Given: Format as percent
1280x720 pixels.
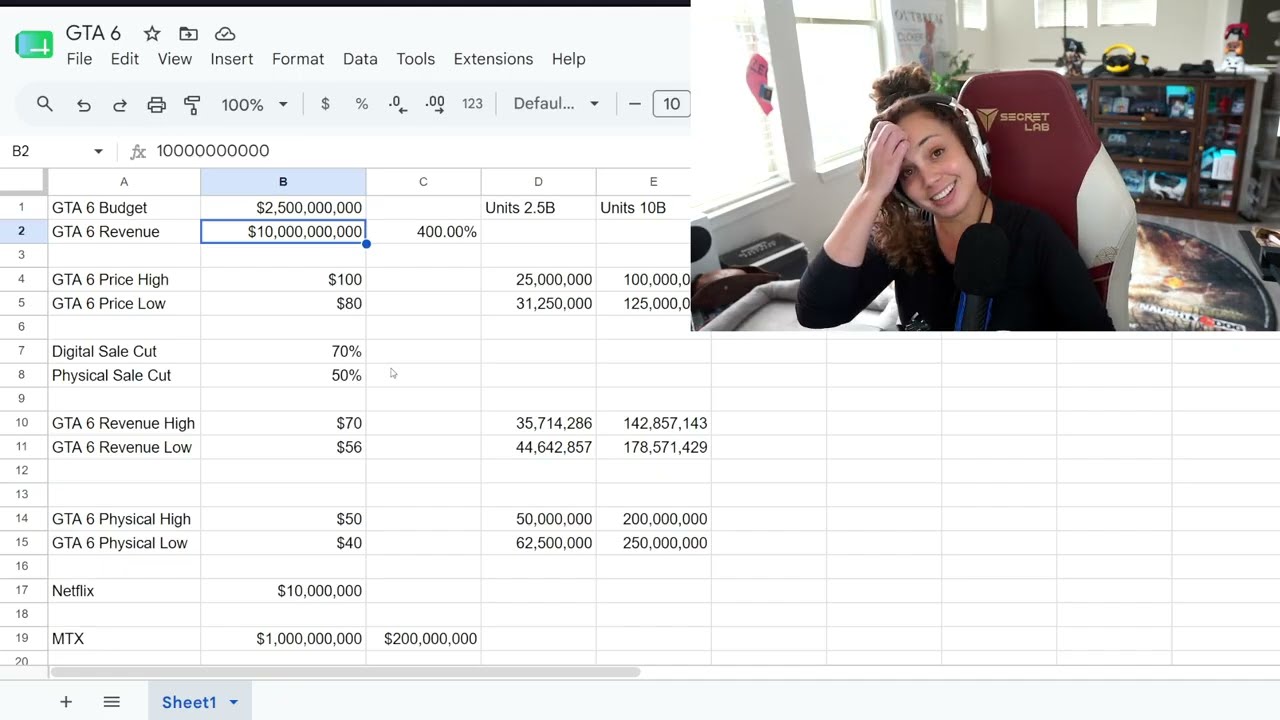Looking at the screenshot, I should [362, 104].
